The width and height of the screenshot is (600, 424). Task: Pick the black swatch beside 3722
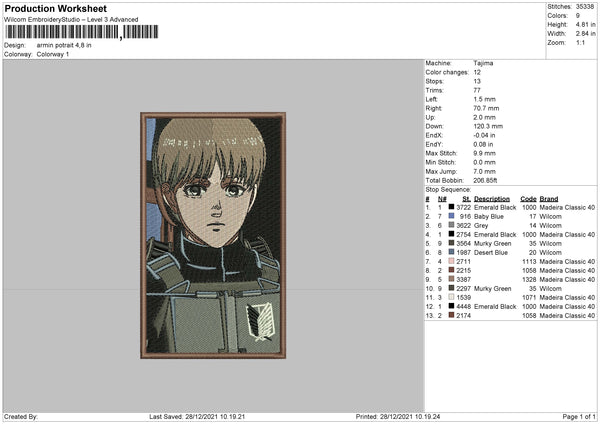click(x=451, y=207)
